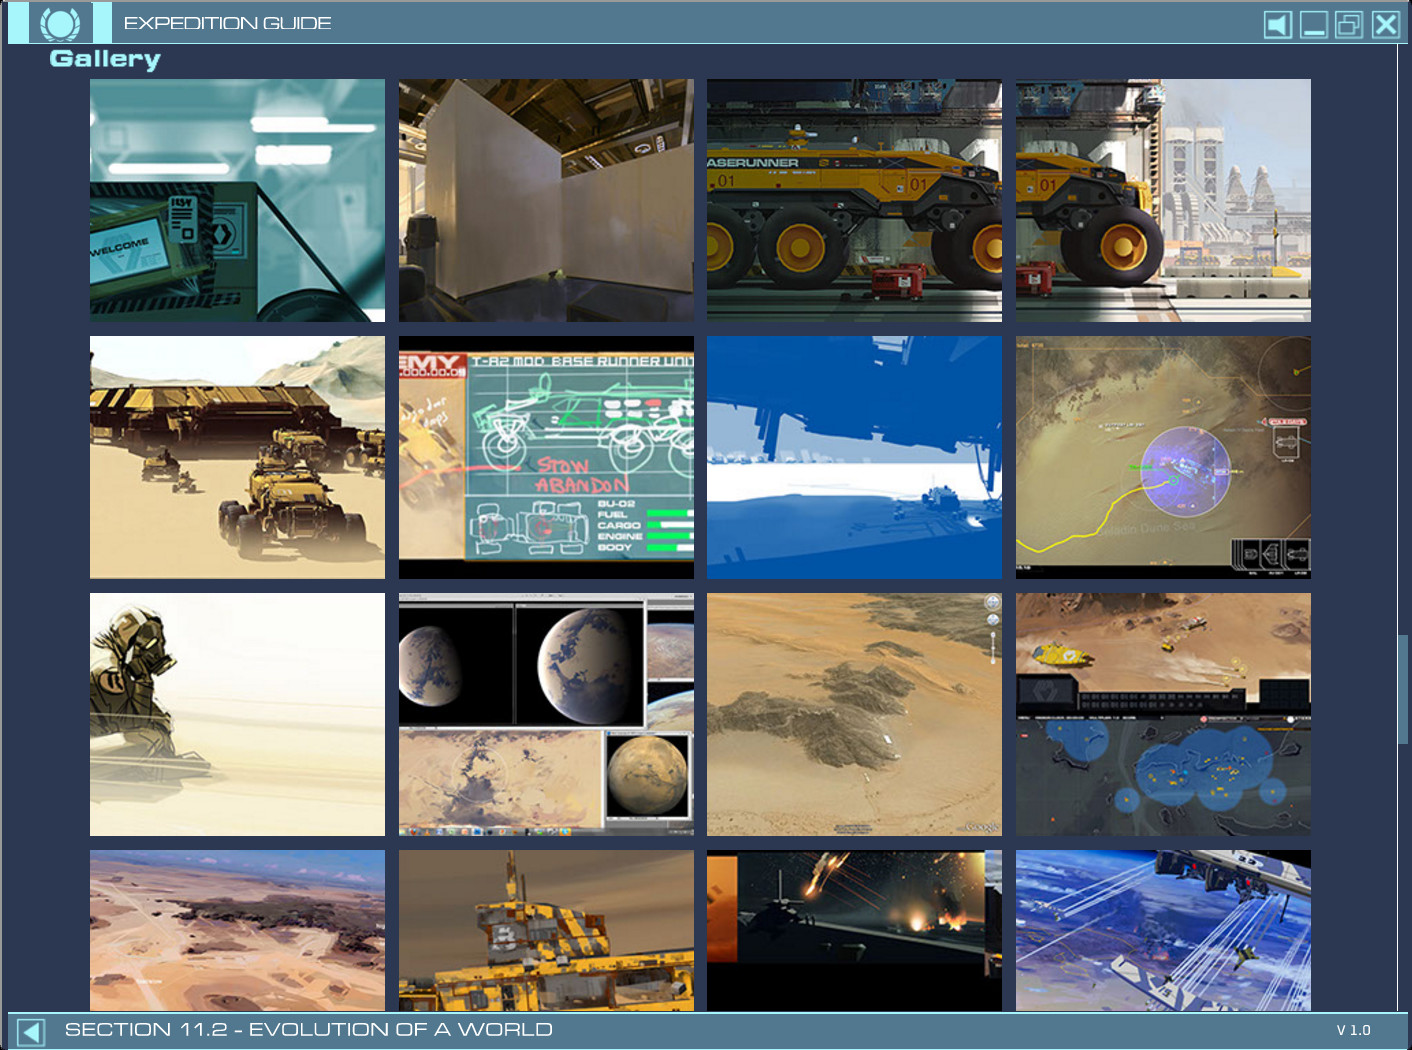Click the Gallery heading
This screenshot has width=1412, height=1050.
click(105, 59)
